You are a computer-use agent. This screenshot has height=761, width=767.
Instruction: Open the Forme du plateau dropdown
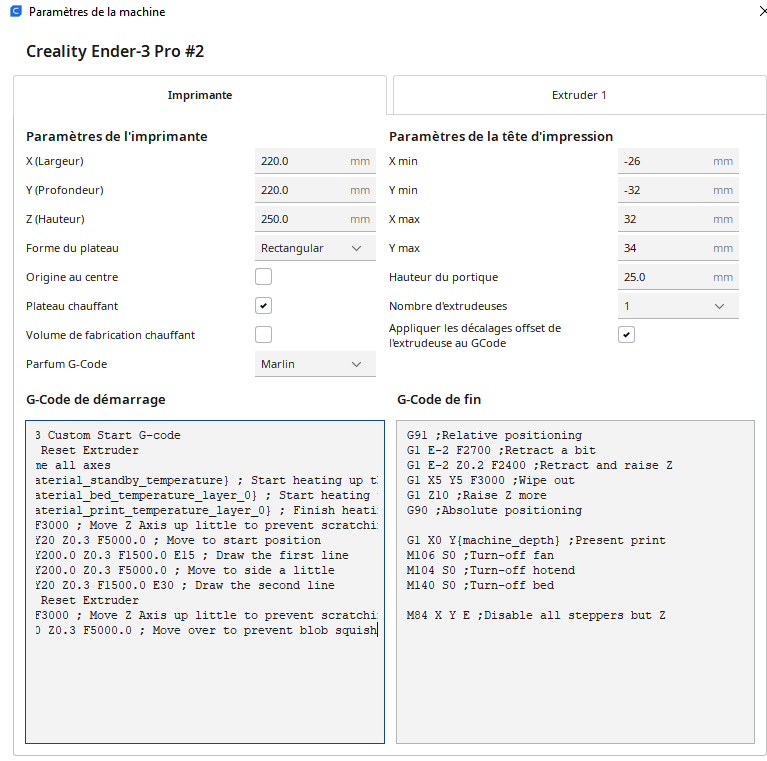tap(315, 248)
